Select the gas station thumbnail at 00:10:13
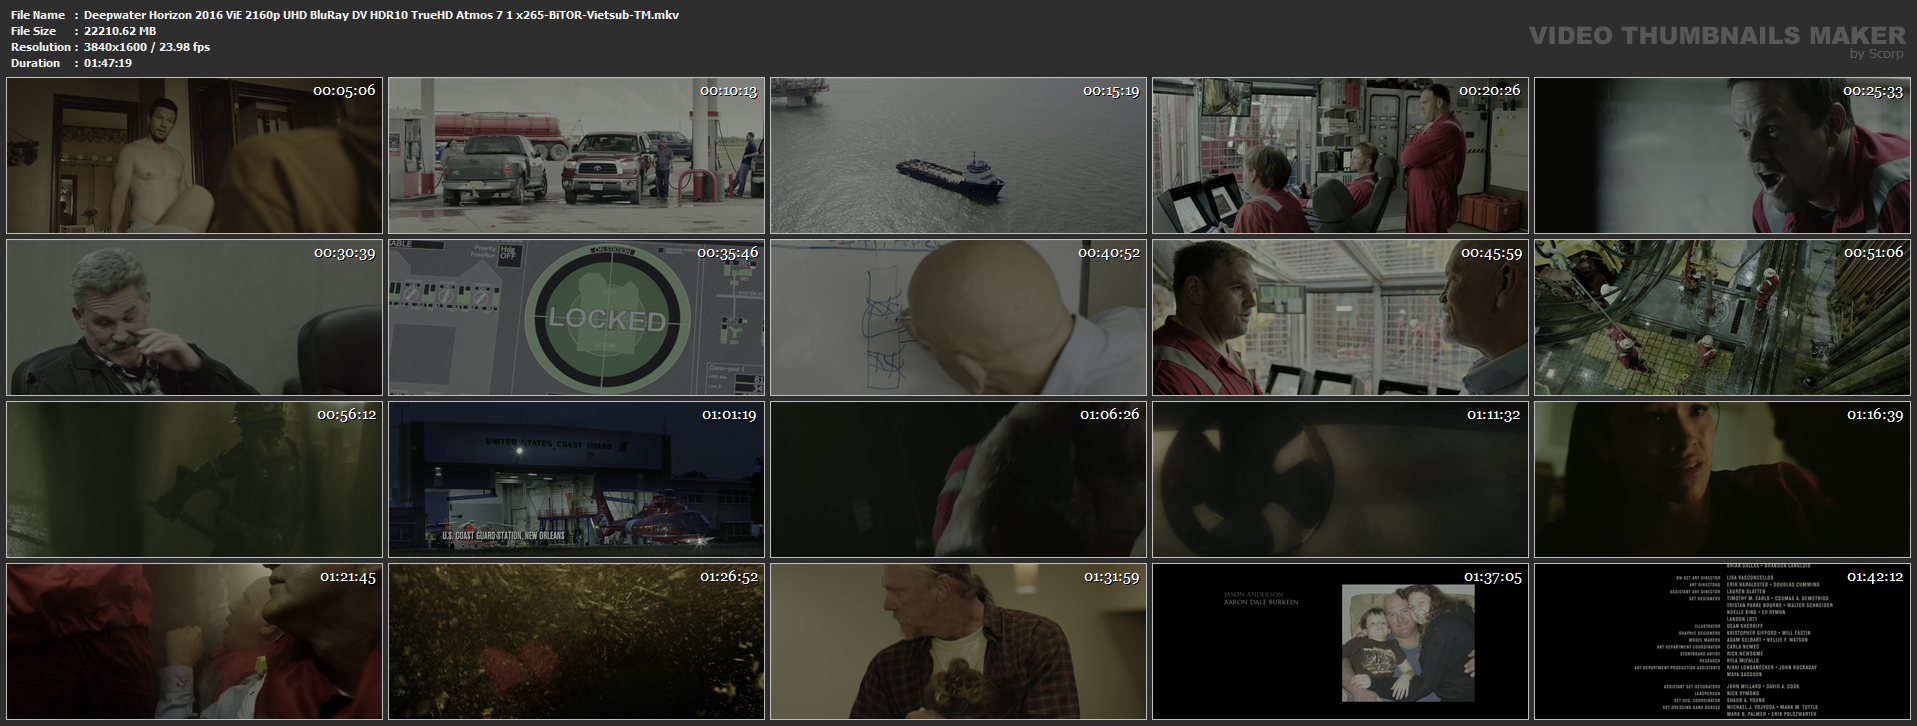This screenshot has width=1917, height=726. 576,155
